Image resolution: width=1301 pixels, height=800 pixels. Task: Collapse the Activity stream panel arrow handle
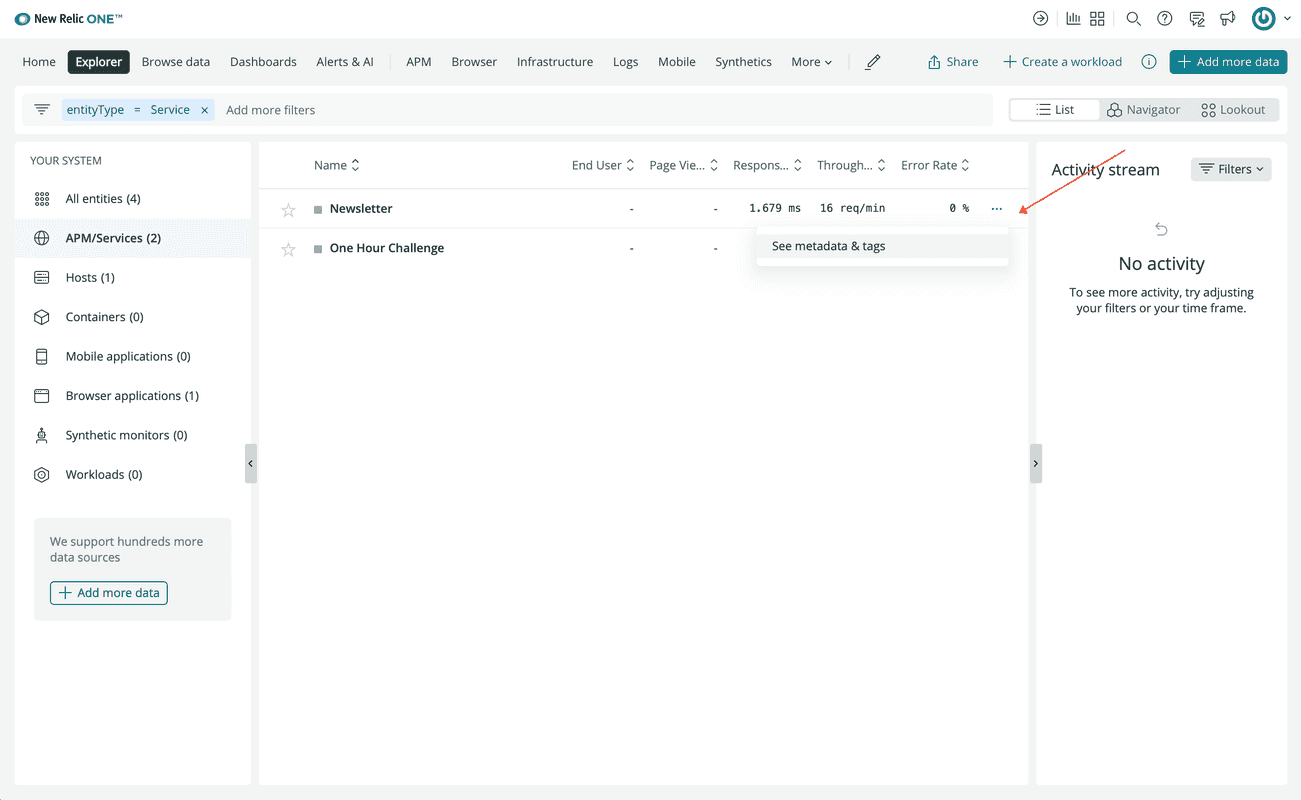point(1036,464)
